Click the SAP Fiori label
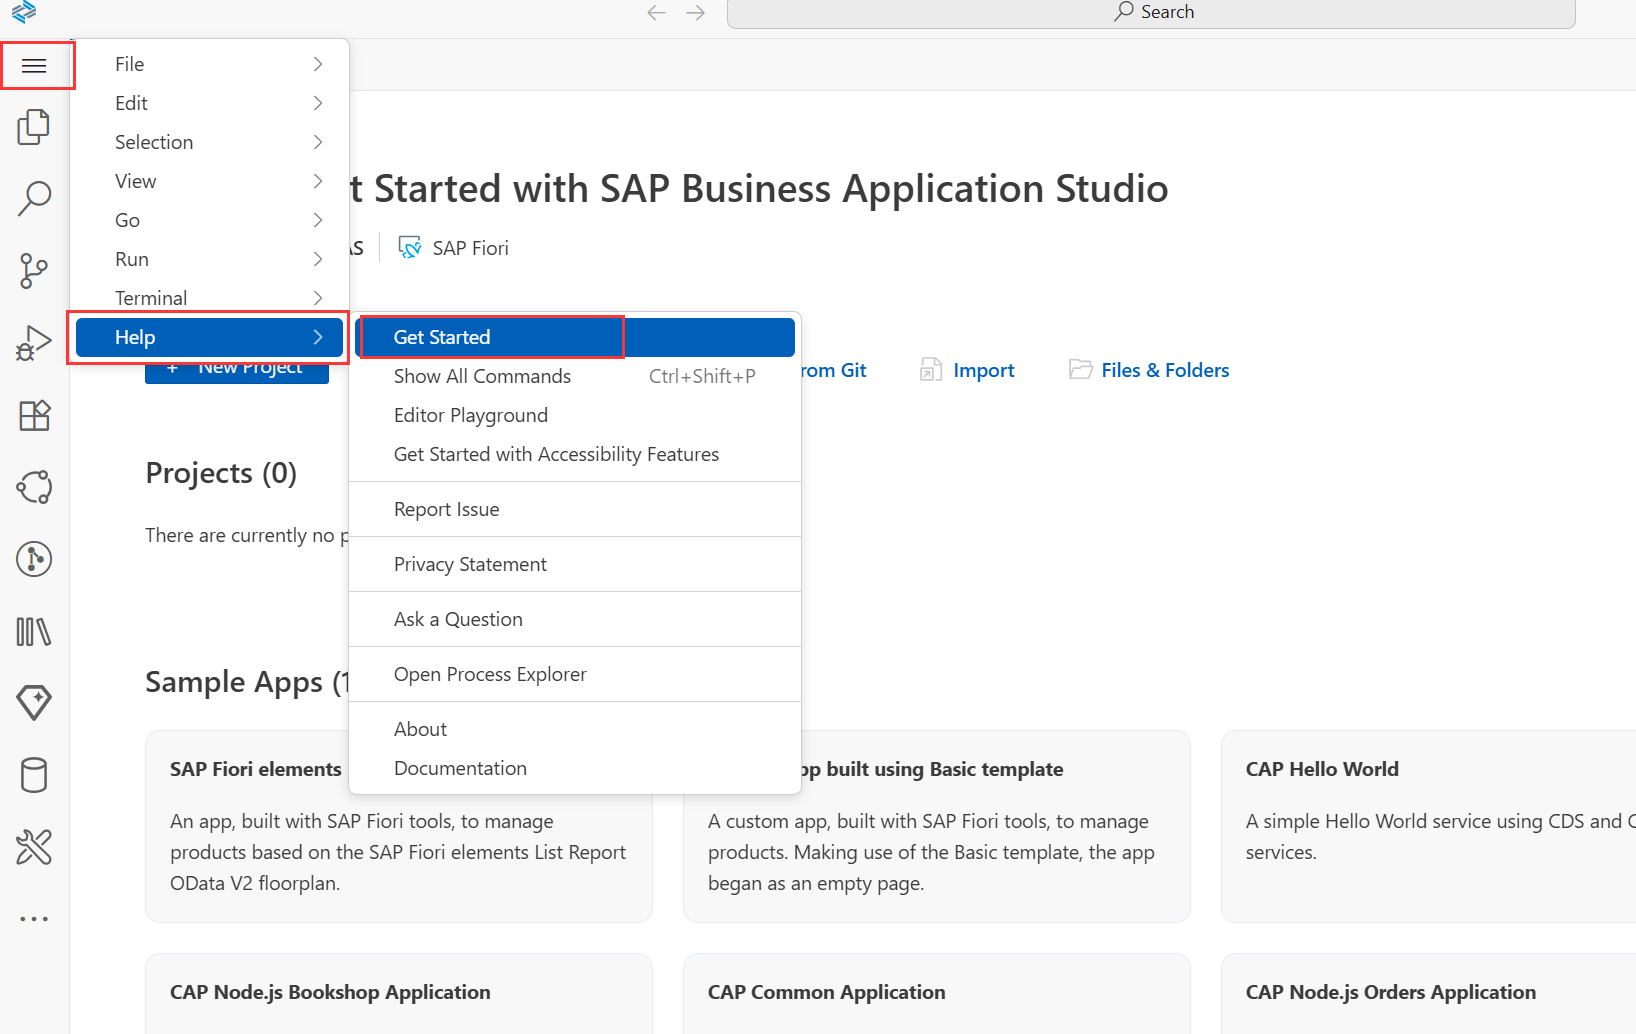Screen dimensions: 1636x1034 coord(471,248)
